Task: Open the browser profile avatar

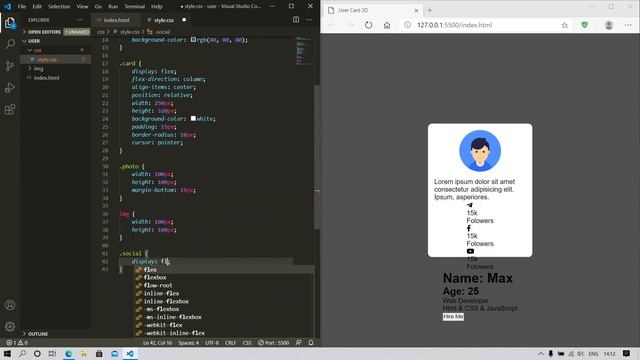Action: [609, 25]
